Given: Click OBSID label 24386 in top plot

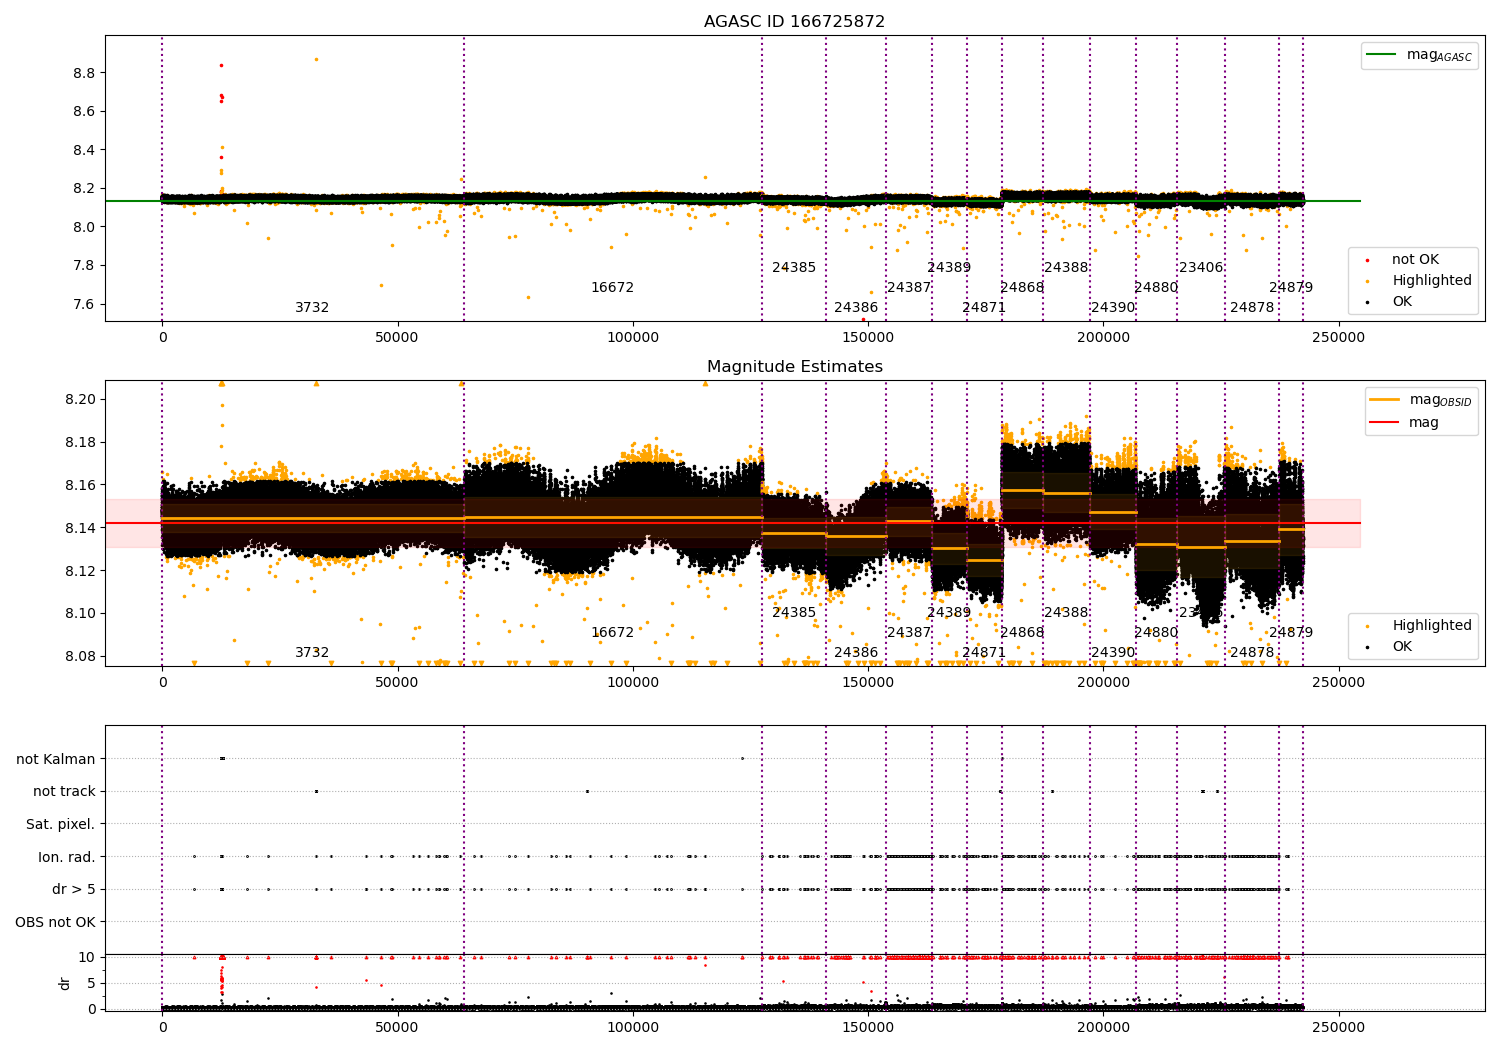Looking at the screenshot, I should pos(856,307).
